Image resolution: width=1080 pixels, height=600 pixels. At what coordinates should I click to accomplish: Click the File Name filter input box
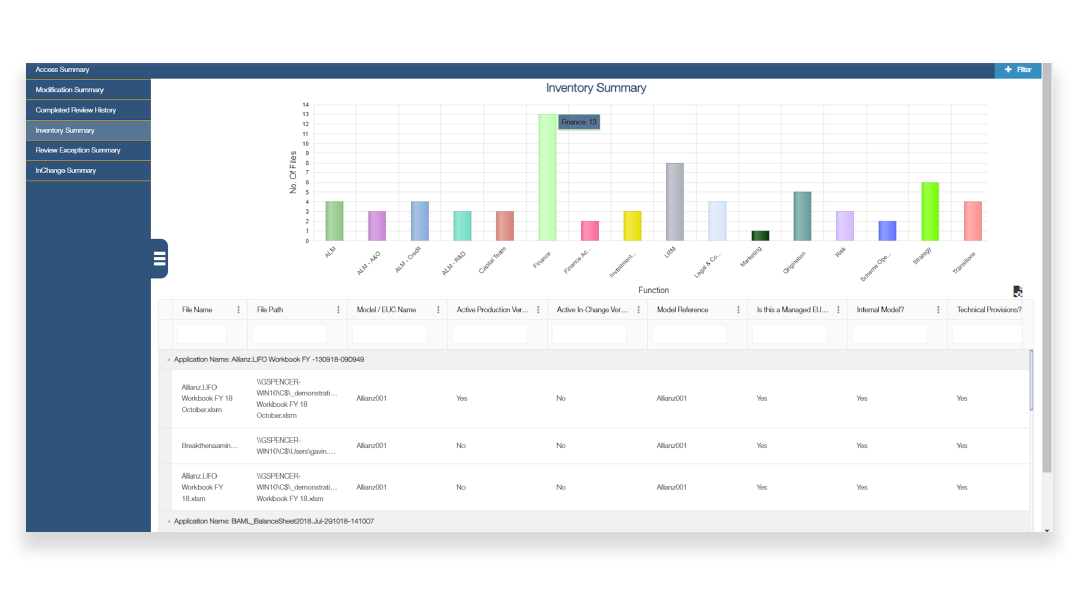click(x=202, y=334)
